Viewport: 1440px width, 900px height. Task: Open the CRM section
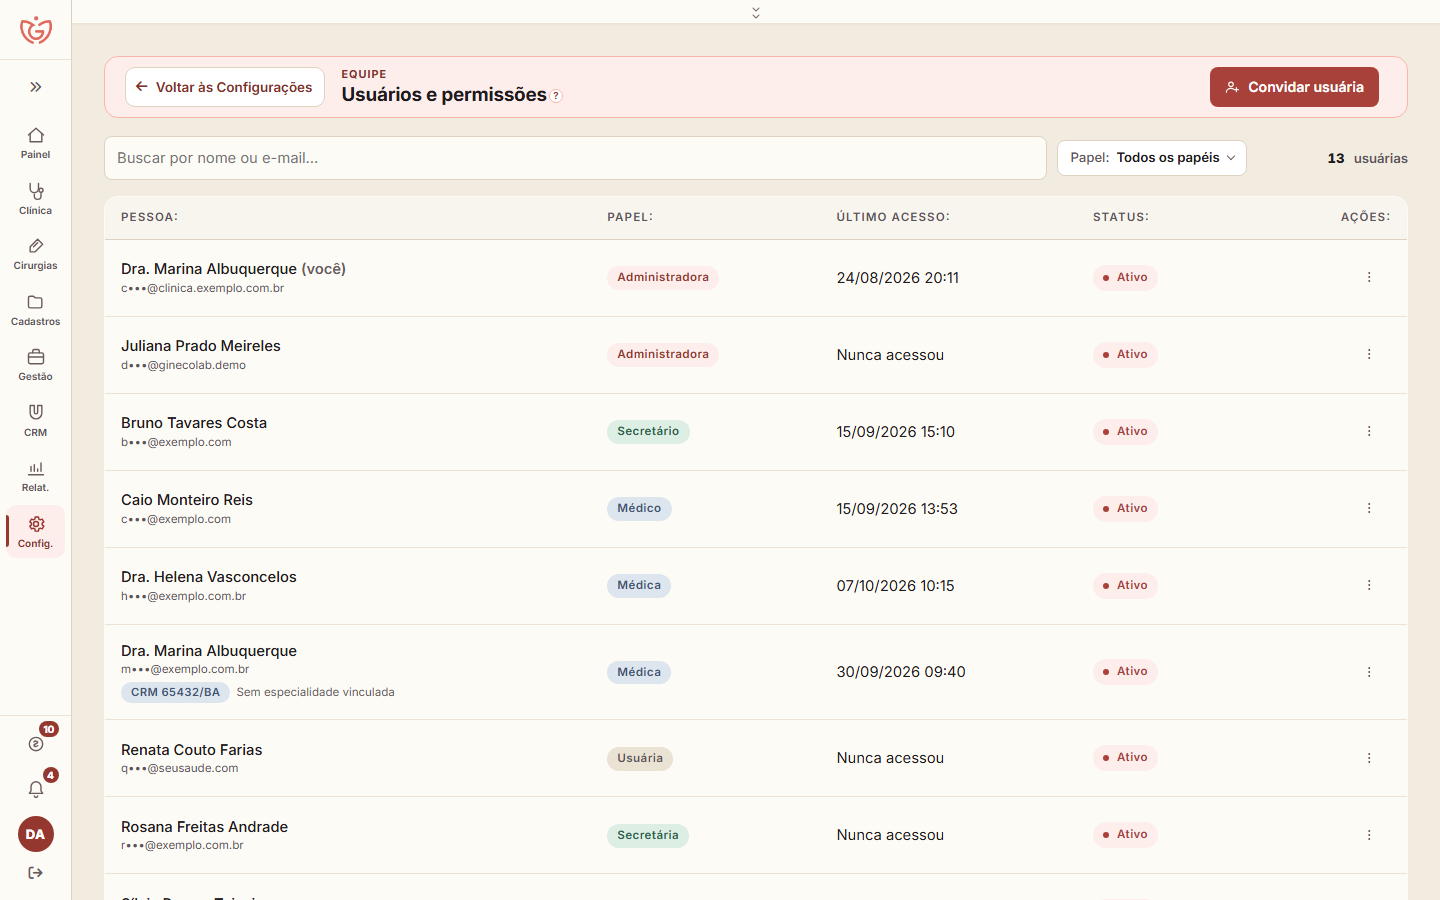tap(36, 421)
